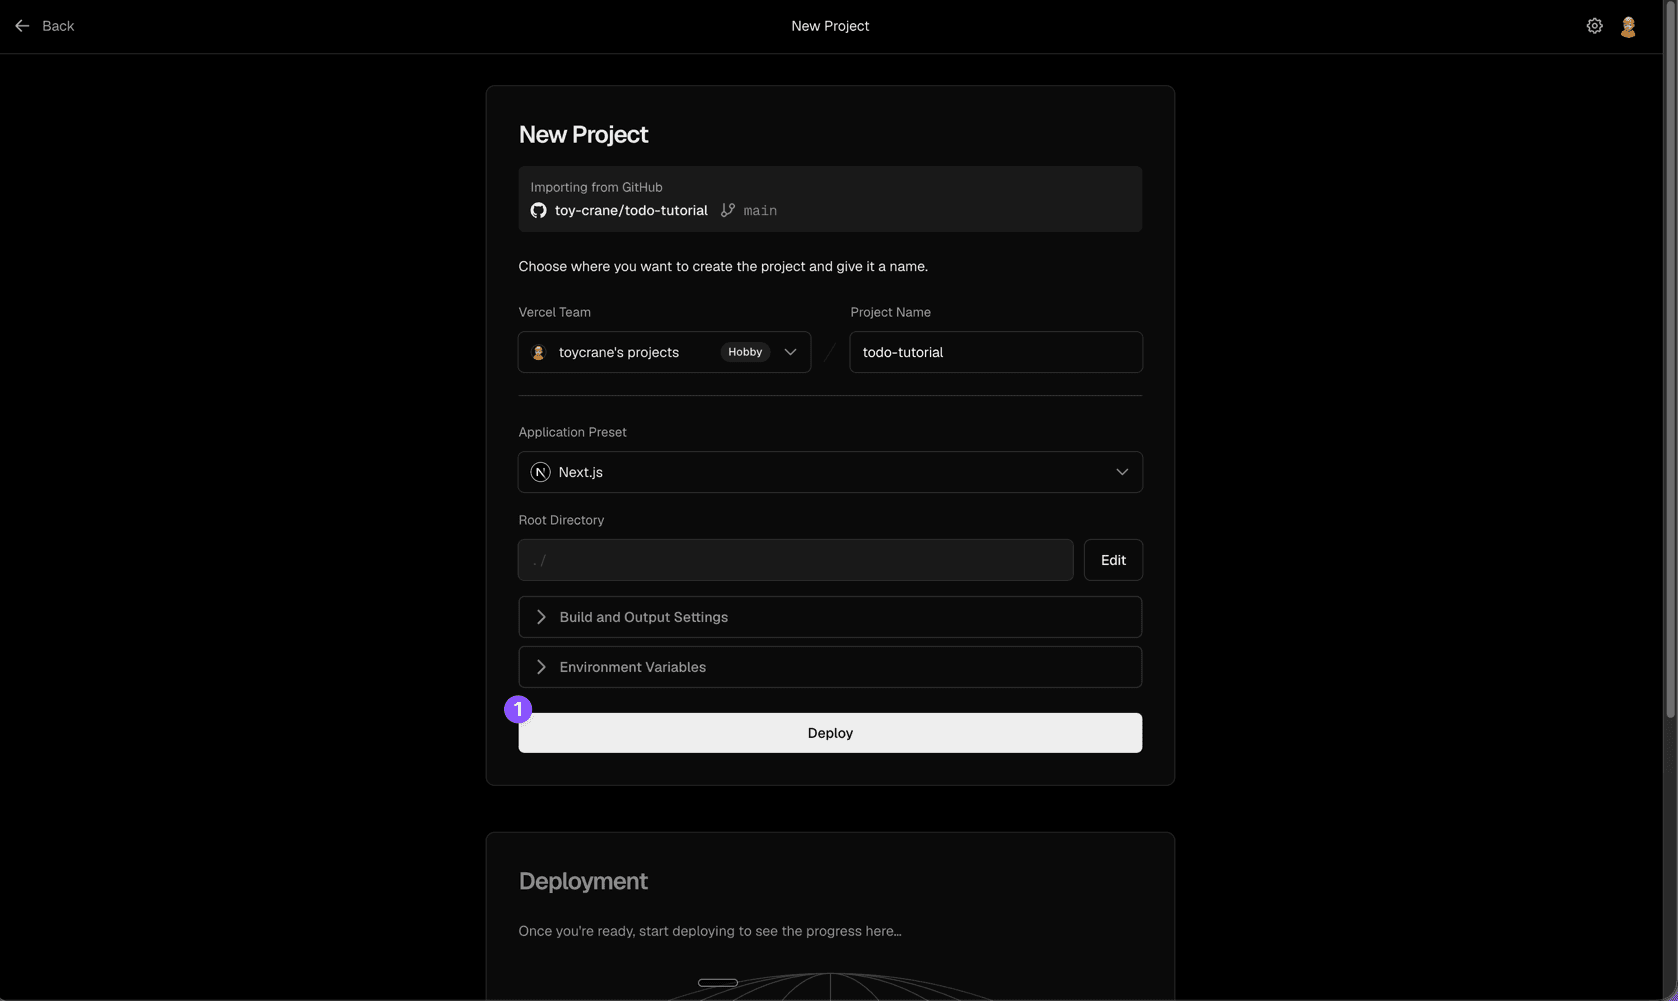Click the toy-crane/todo-tutorial repository name

point(631,210)
